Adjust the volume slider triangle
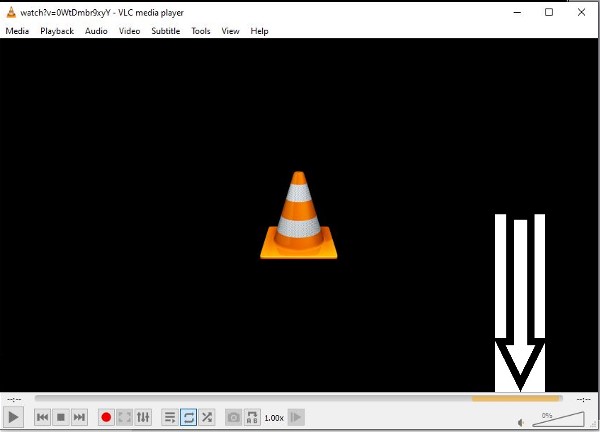Screen dimensions: 600x432 pyautogui.click(x=558, y=419)
